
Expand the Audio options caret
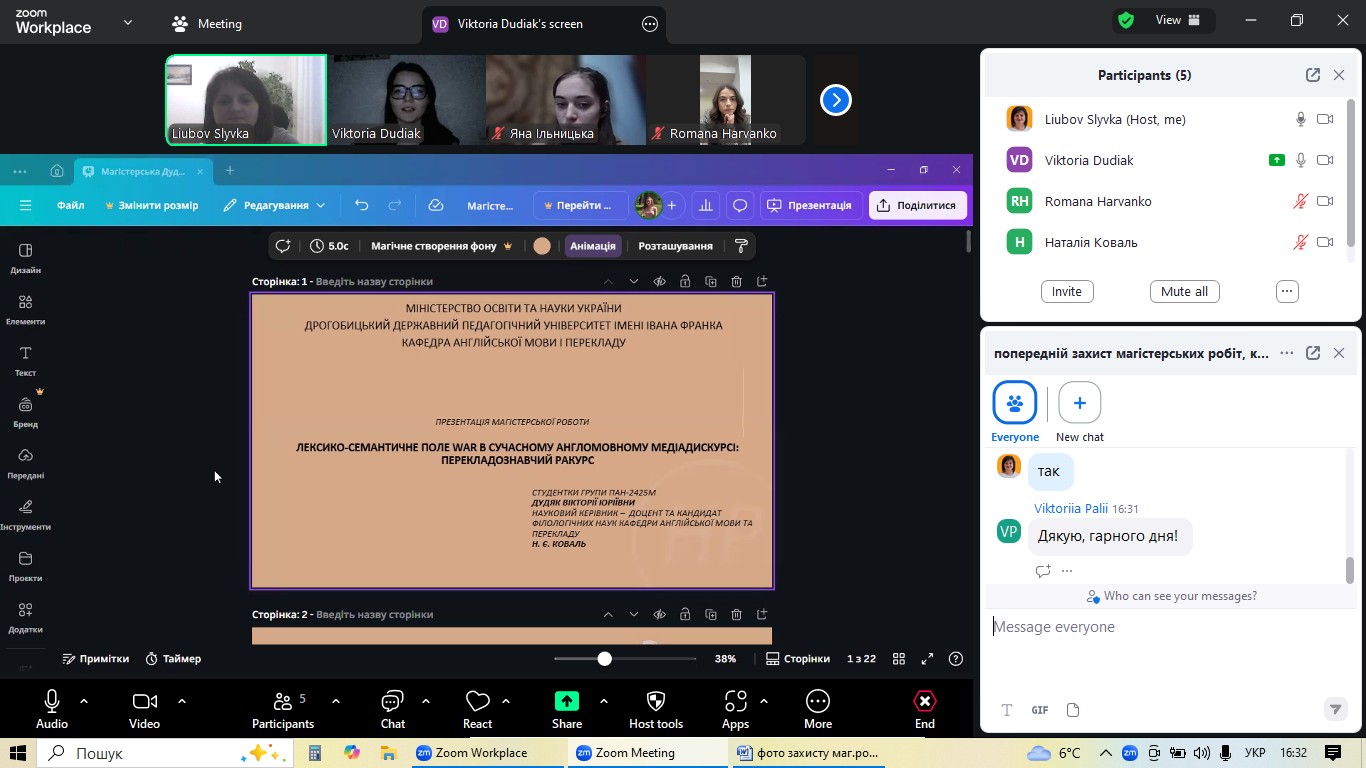[84, 701]
